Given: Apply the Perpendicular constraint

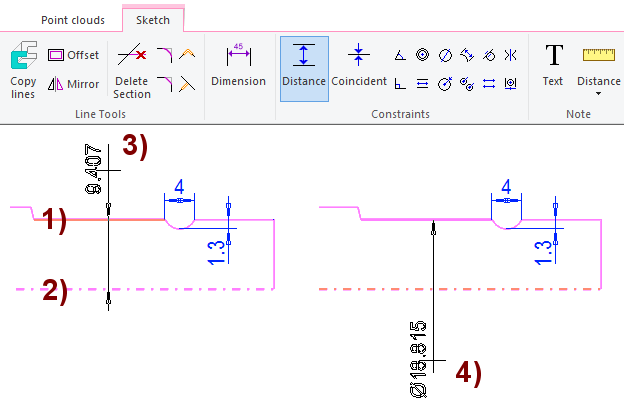Looking at the screenshot, I should (400, 84).
